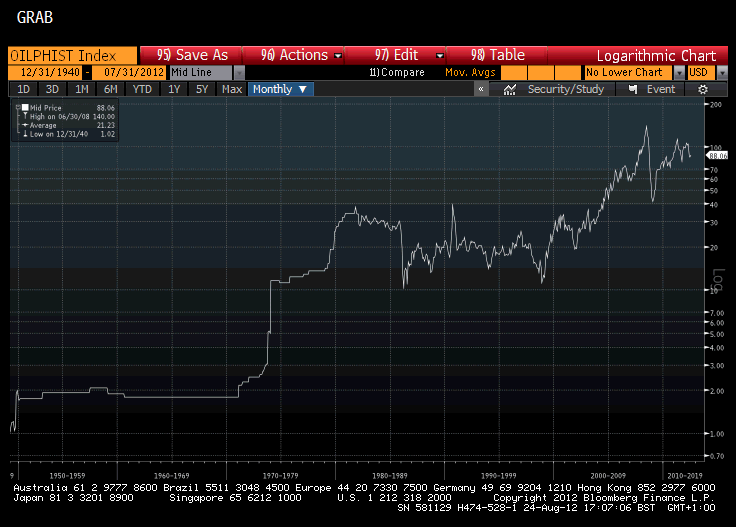The width and height of the screenshot is (736, 527).
Task: Select the Max range tab
Action: [232, 89]
